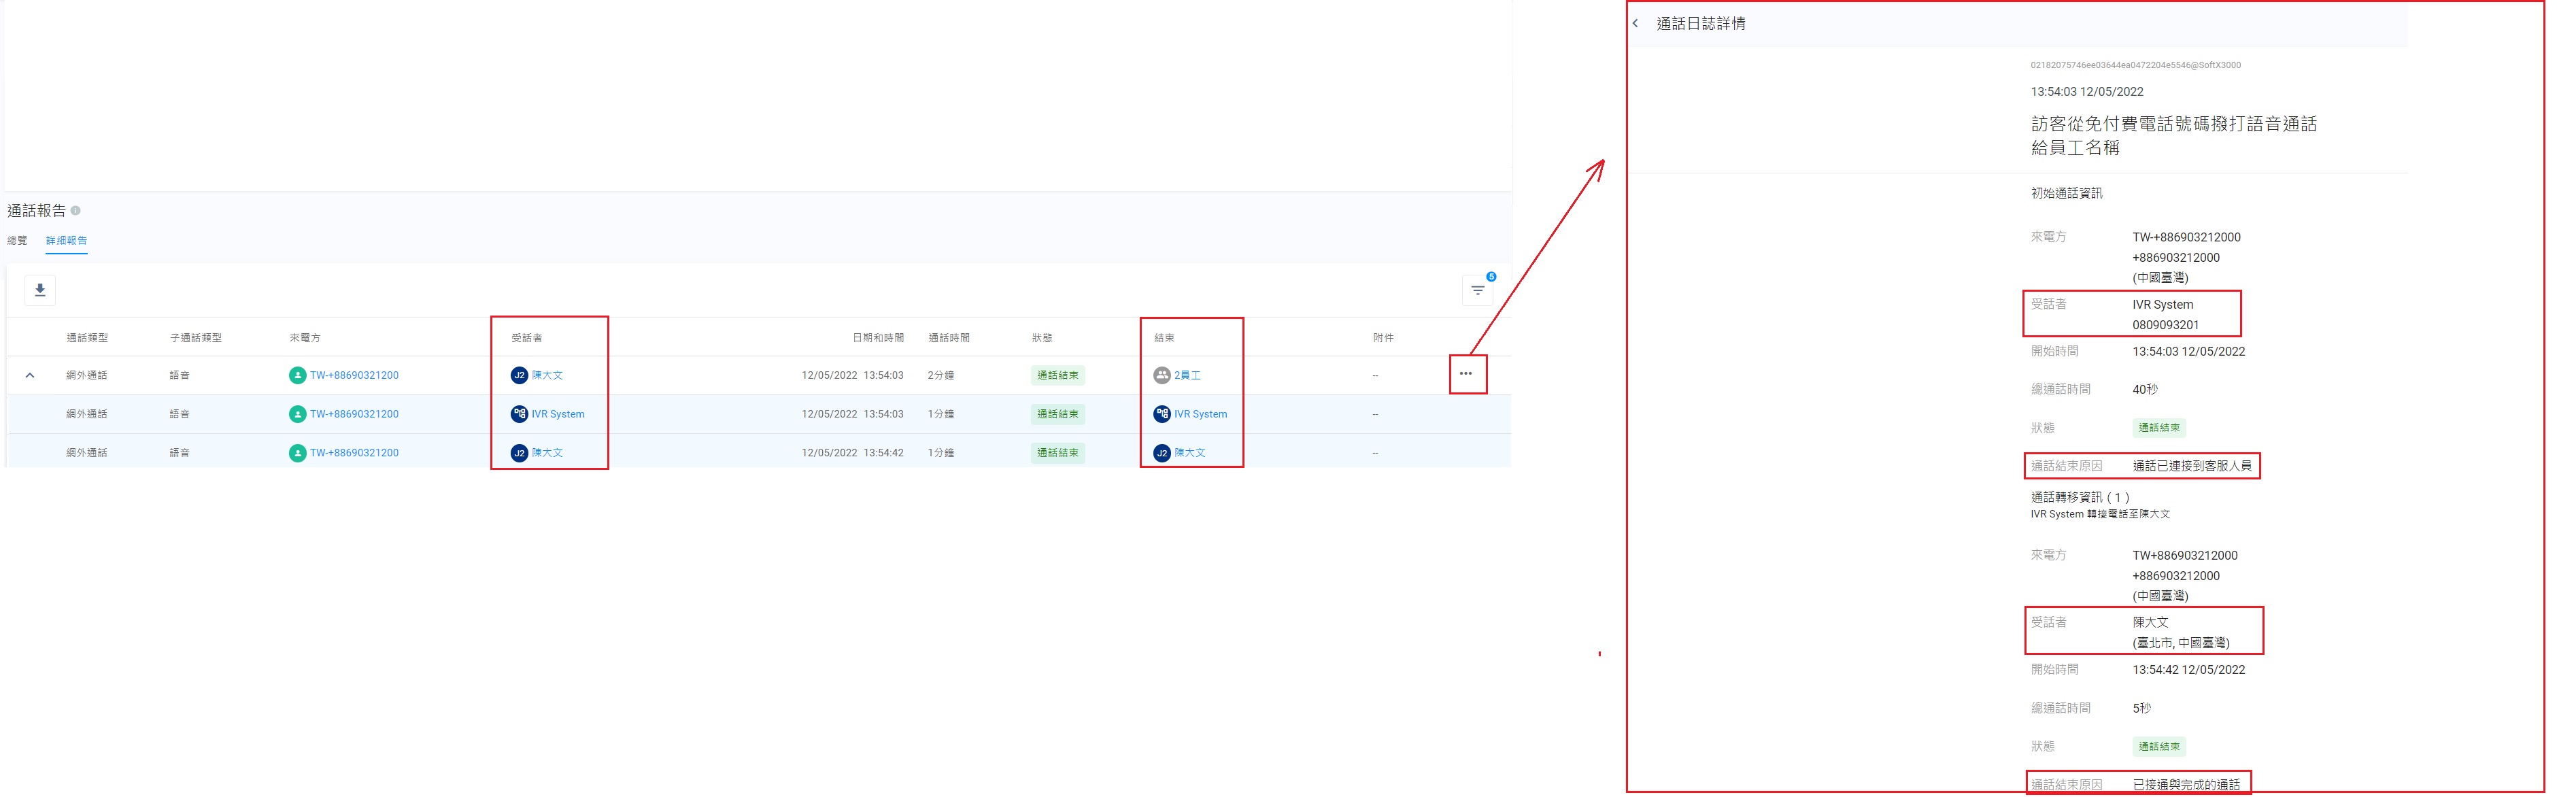
Task: Click the TW-+88690321200 link in the last row
Action: 354,453
